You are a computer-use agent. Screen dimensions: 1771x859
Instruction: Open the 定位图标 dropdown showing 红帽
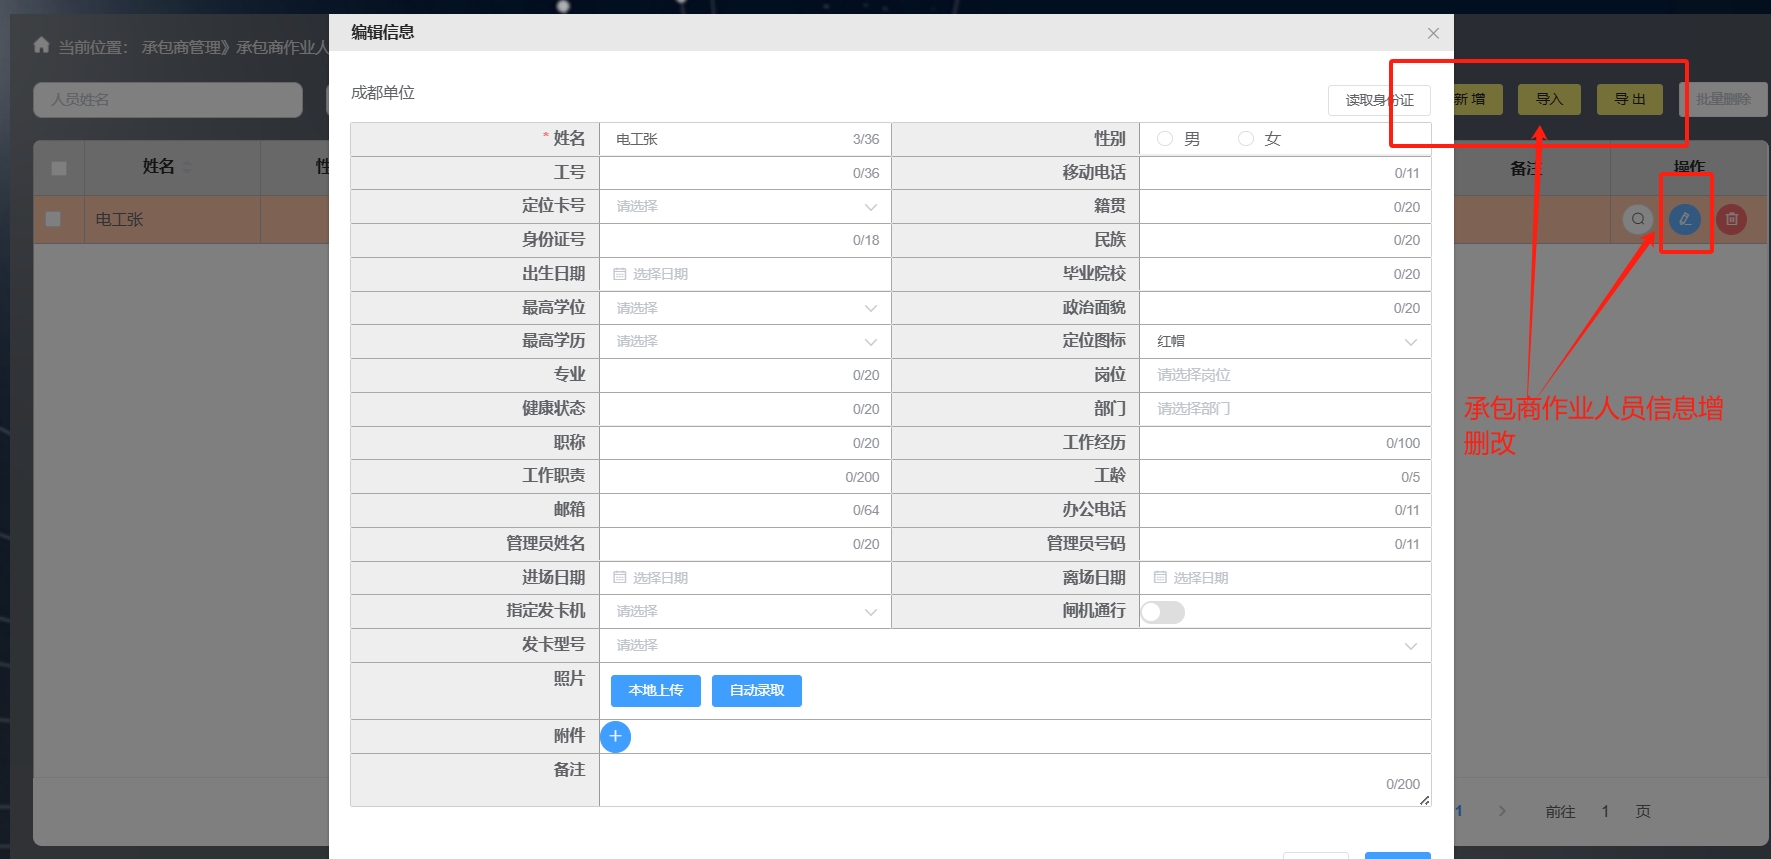1284,342
